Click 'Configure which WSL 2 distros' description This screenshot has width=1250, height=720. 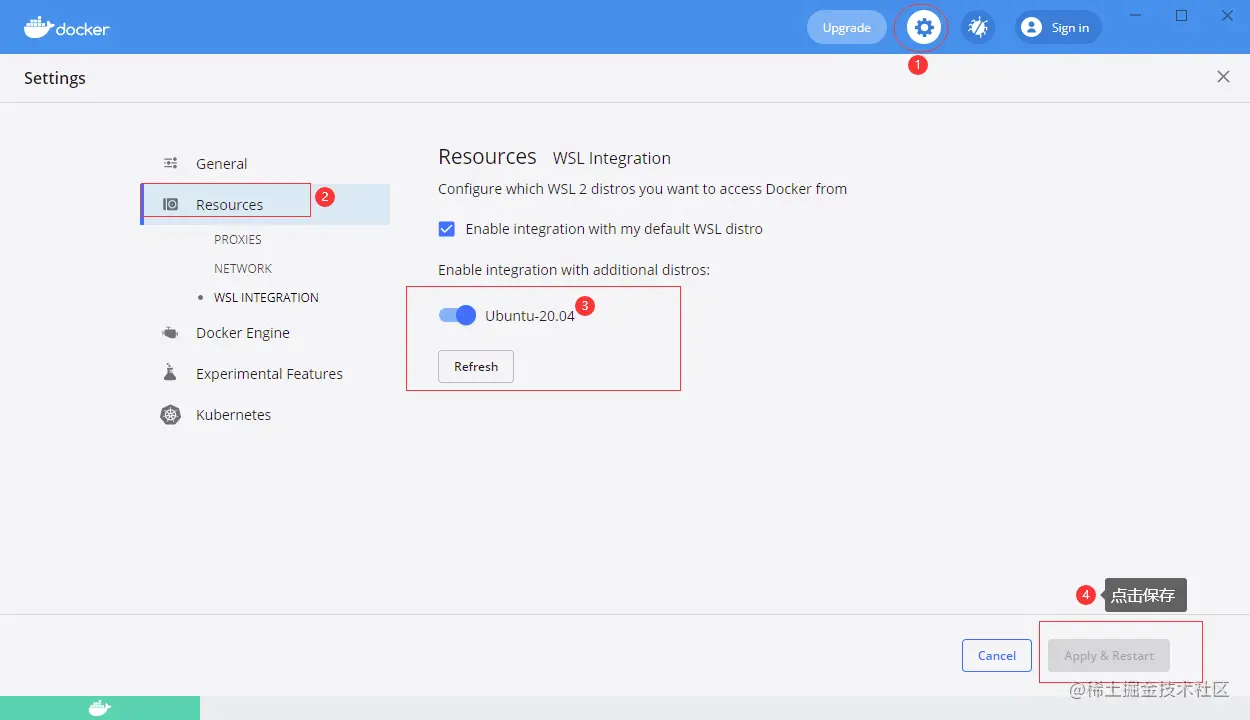click(x=643, y=188)
